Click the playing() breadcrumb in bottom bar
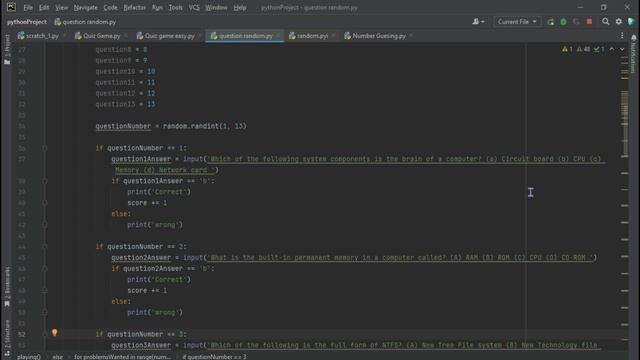640x360 pixels. click(29, 357)
